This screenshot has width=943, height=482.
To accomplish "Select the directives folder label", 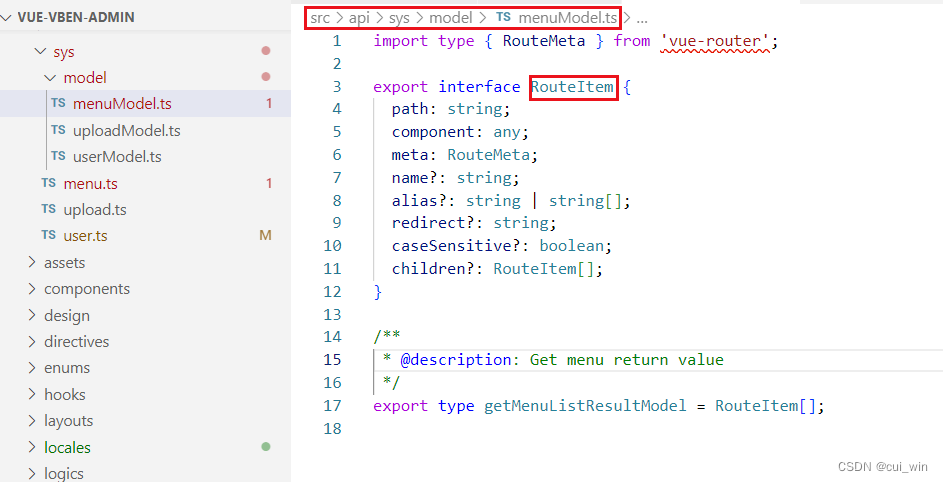I will pyautogui.click(x=76, y=341).
